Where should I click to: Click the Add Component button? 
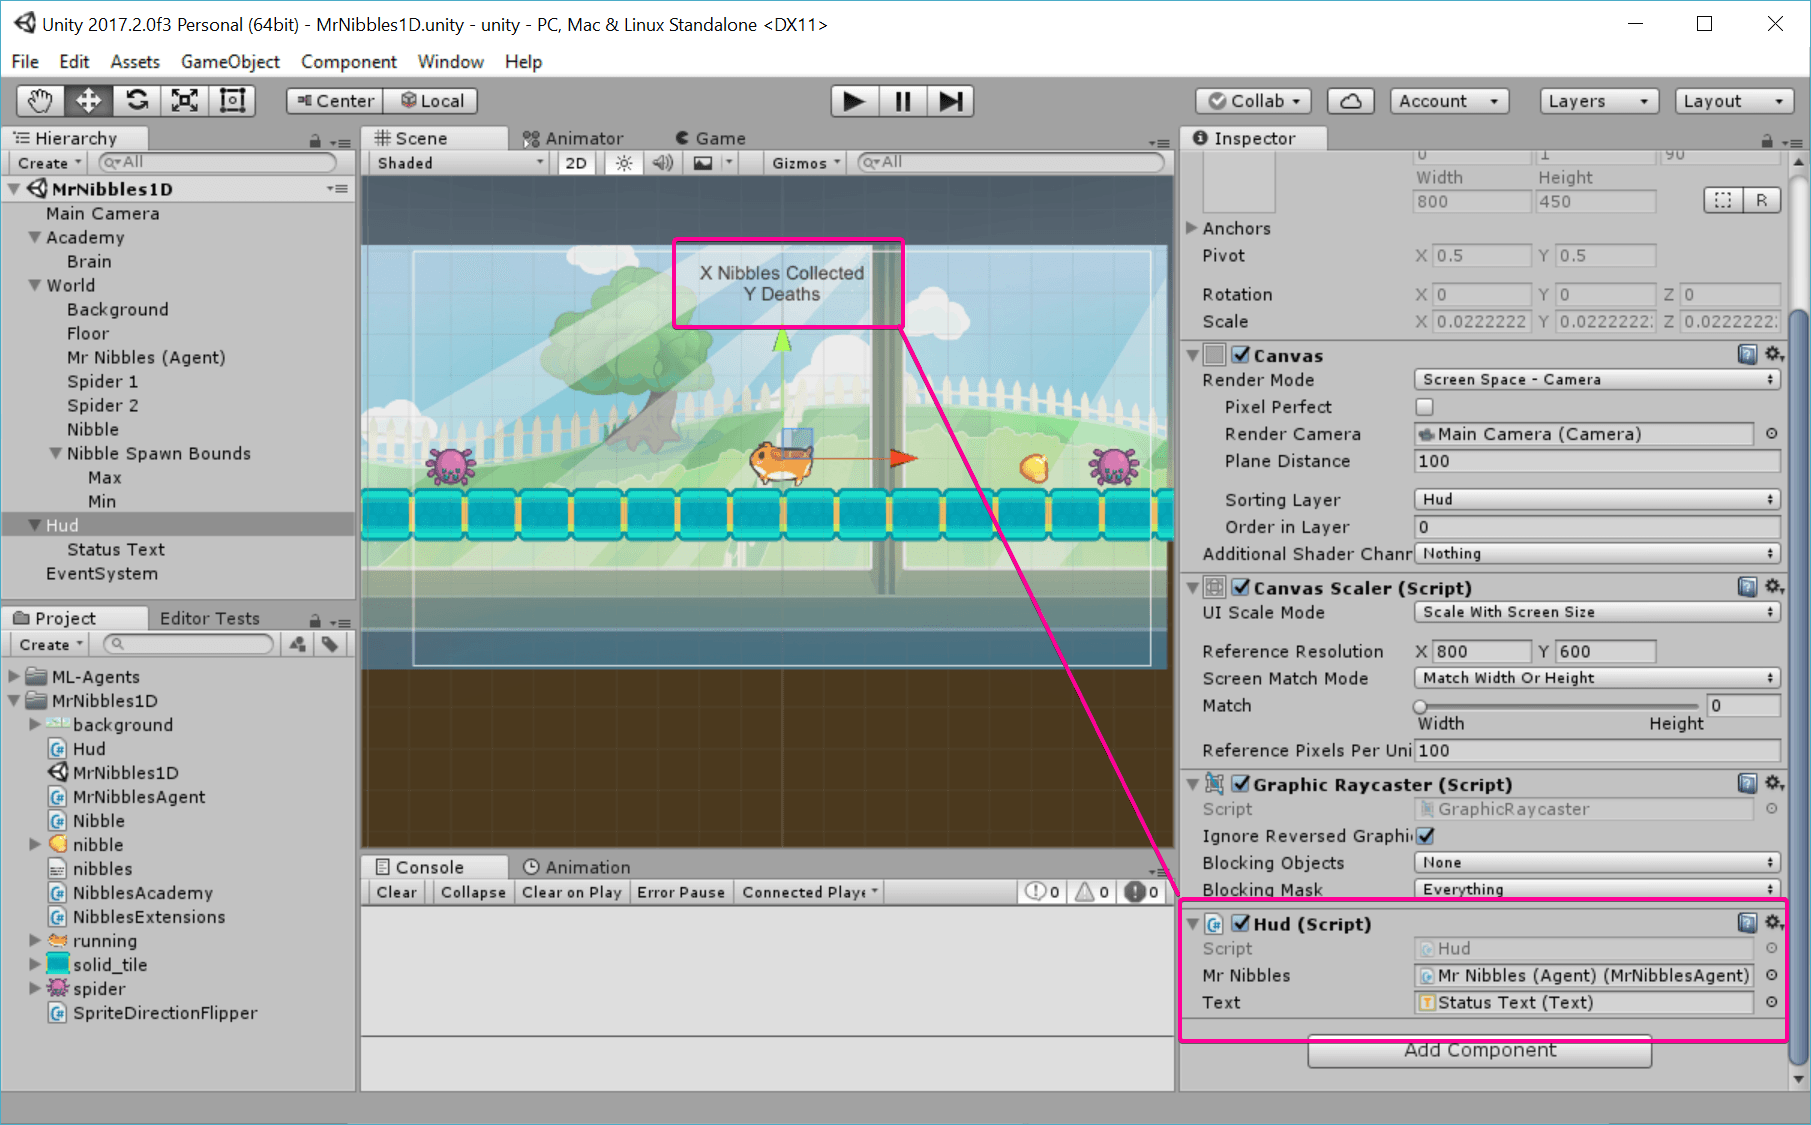(1479, 1050)
